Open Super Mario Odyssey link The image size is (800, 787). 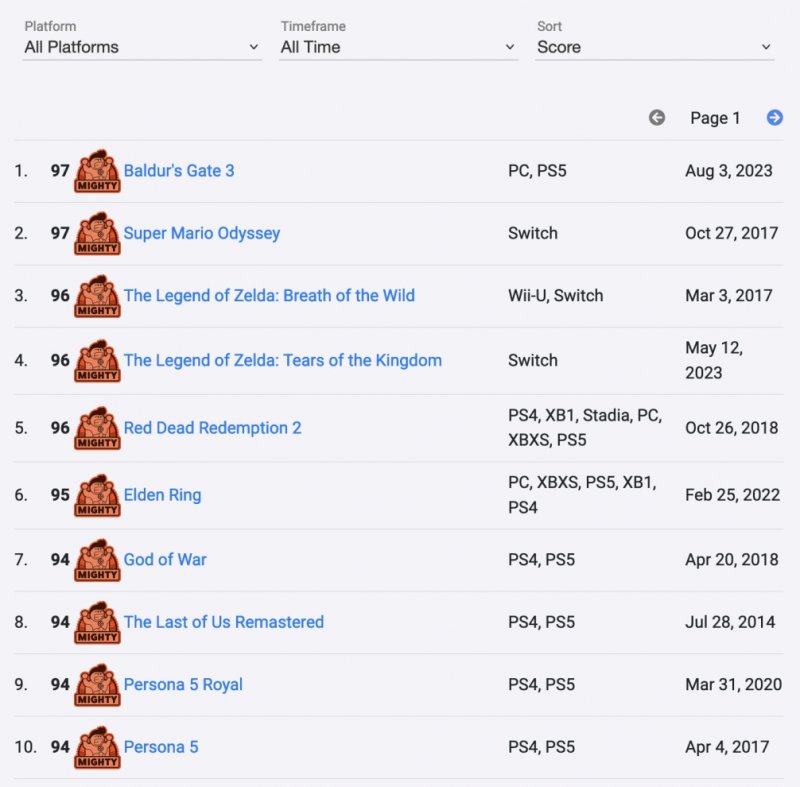[x=202, y=233]
